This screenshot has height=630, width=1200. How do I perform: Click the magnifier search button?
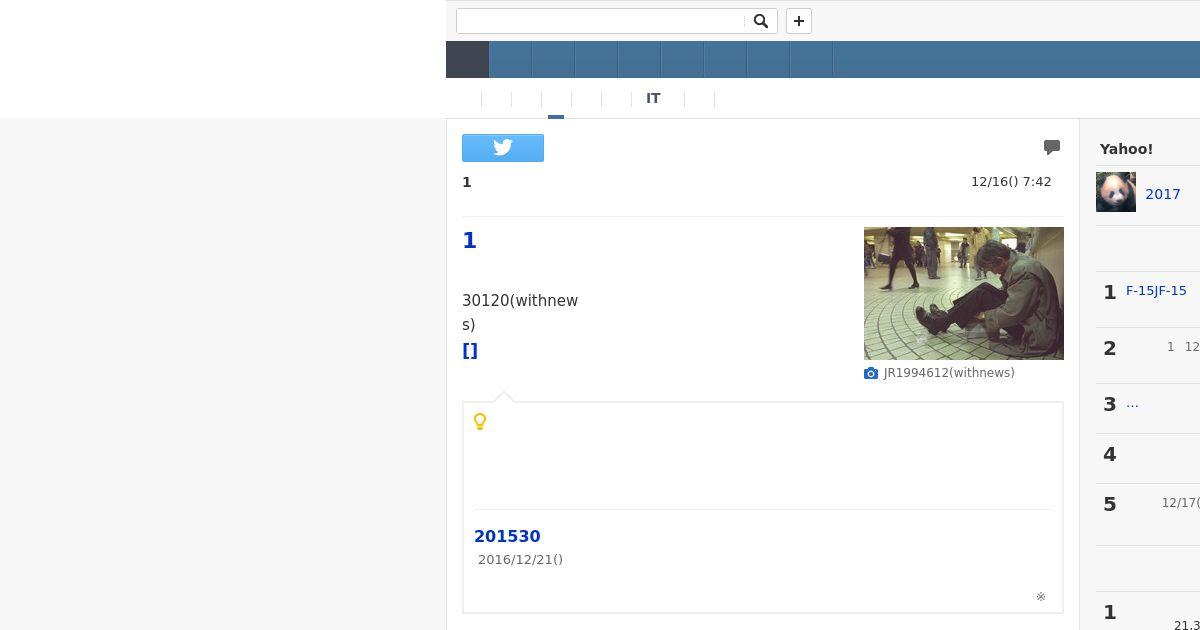click(761, 21)
